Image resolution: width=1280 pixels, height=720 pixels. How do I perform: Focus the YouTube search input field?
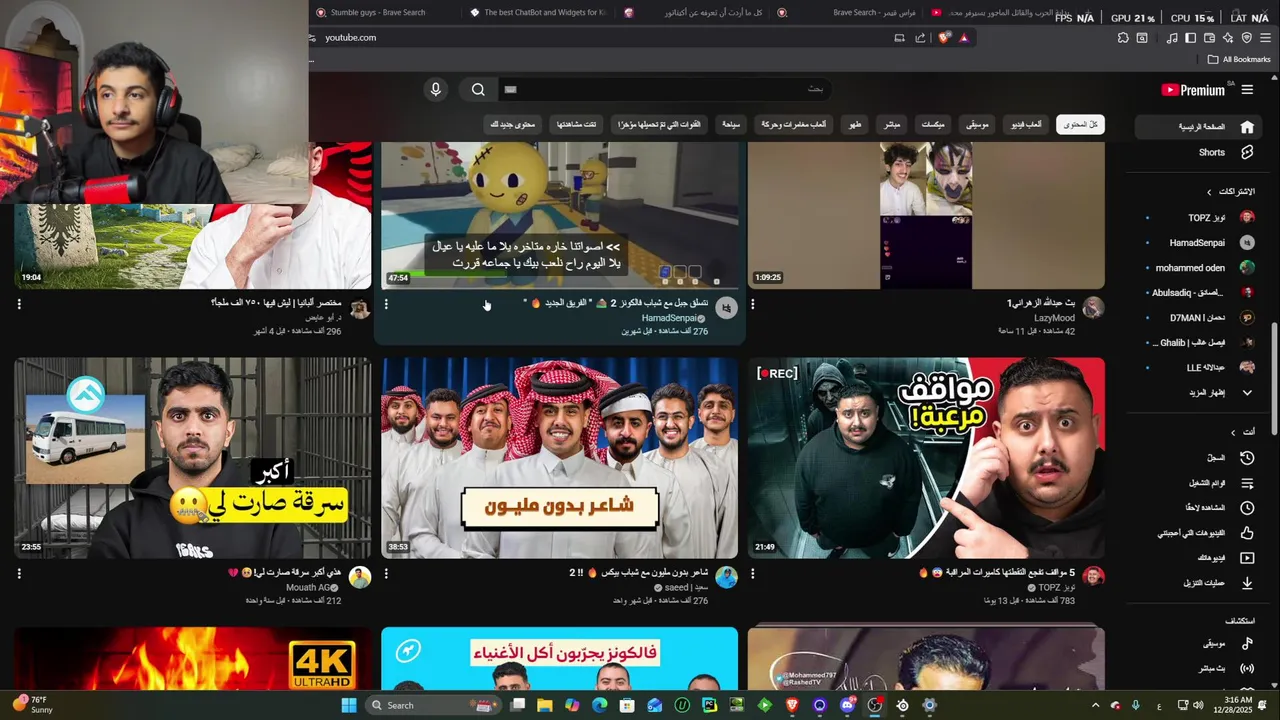(665, 89)
